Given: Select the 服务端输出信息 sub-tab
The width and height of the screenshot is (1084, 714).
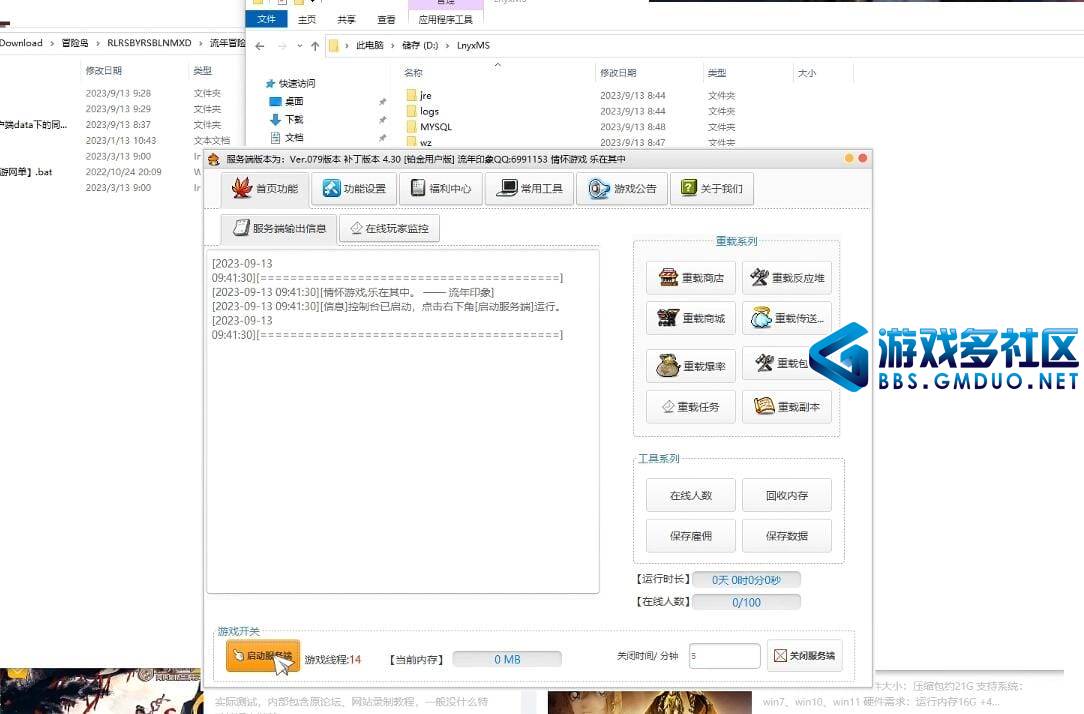Looking at the screenshot, I should [x=279, y=228].
